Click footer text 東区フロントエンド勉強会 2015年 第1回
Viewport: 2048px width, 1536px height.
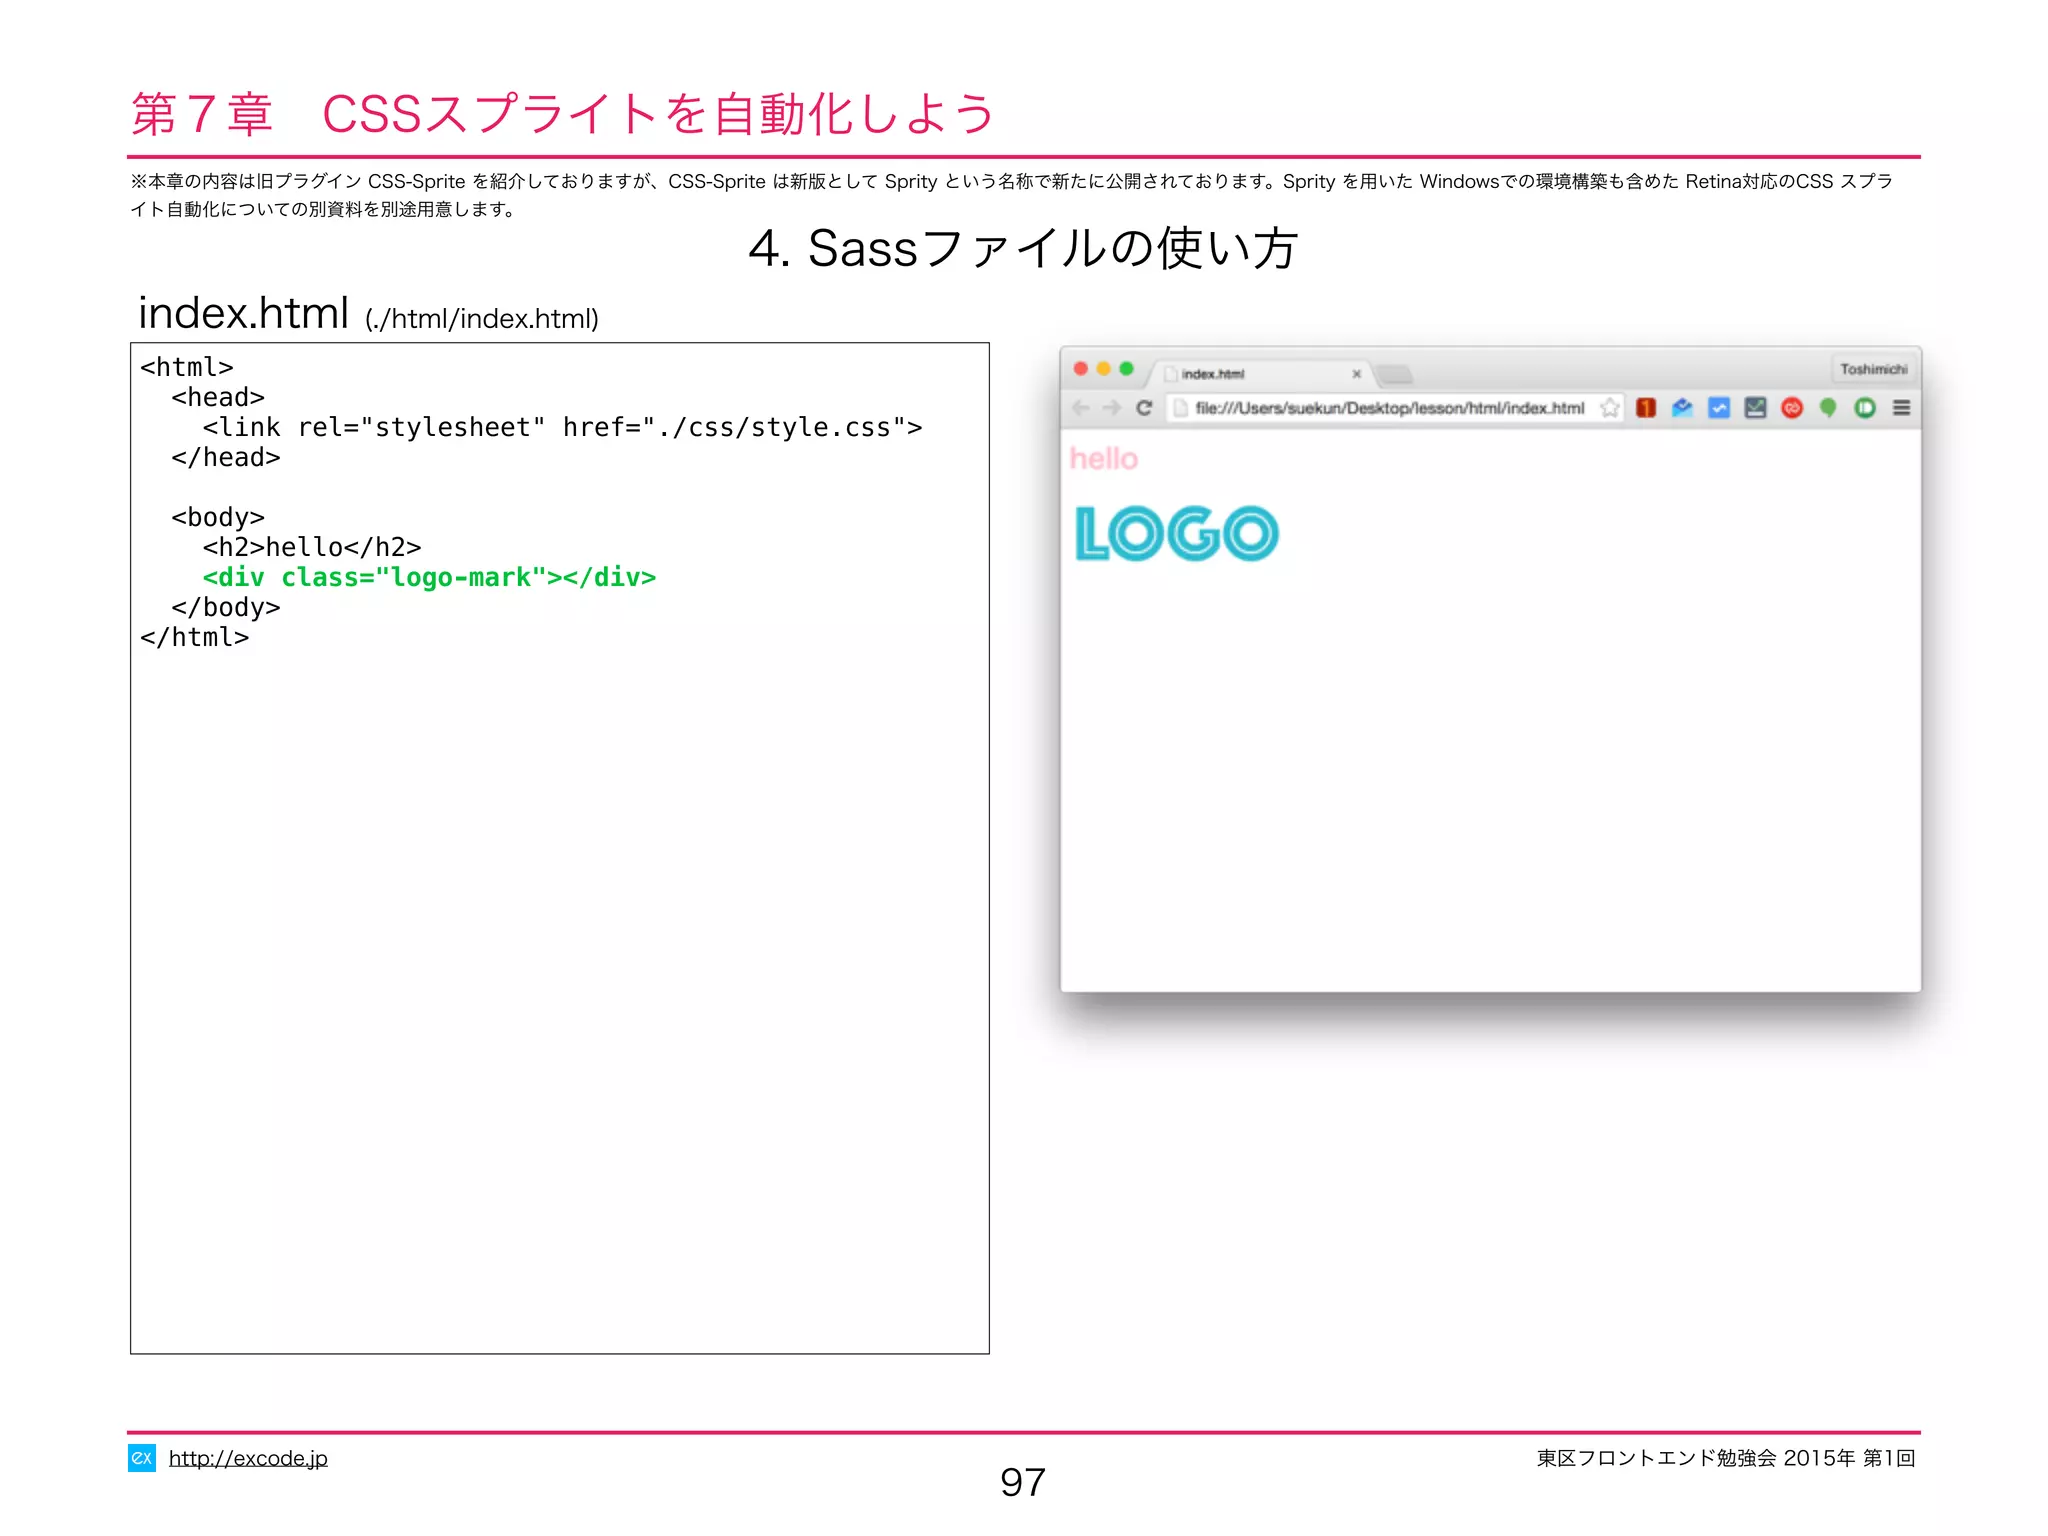pyautogui.click(x=1726, y=1458)
